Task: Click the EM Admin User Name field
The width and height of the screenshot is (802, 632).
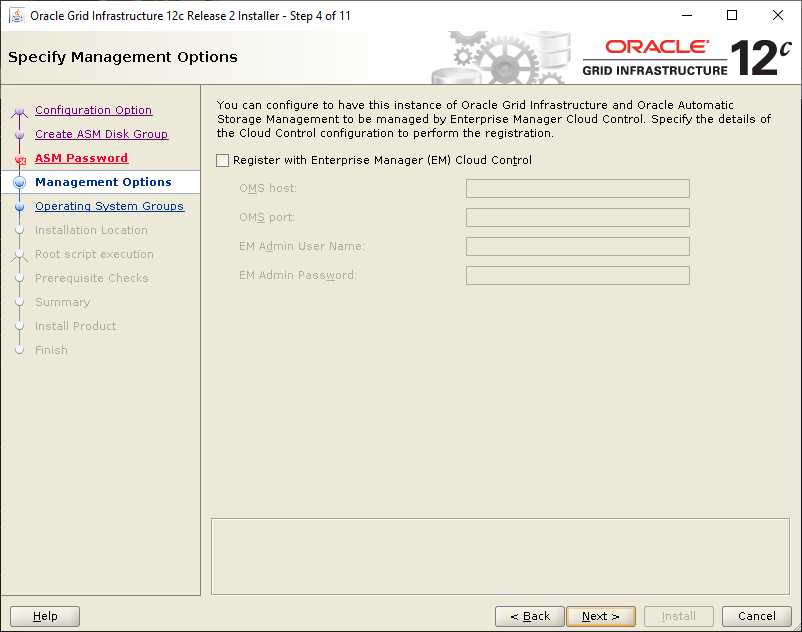Action: click(x=577, y=246)
